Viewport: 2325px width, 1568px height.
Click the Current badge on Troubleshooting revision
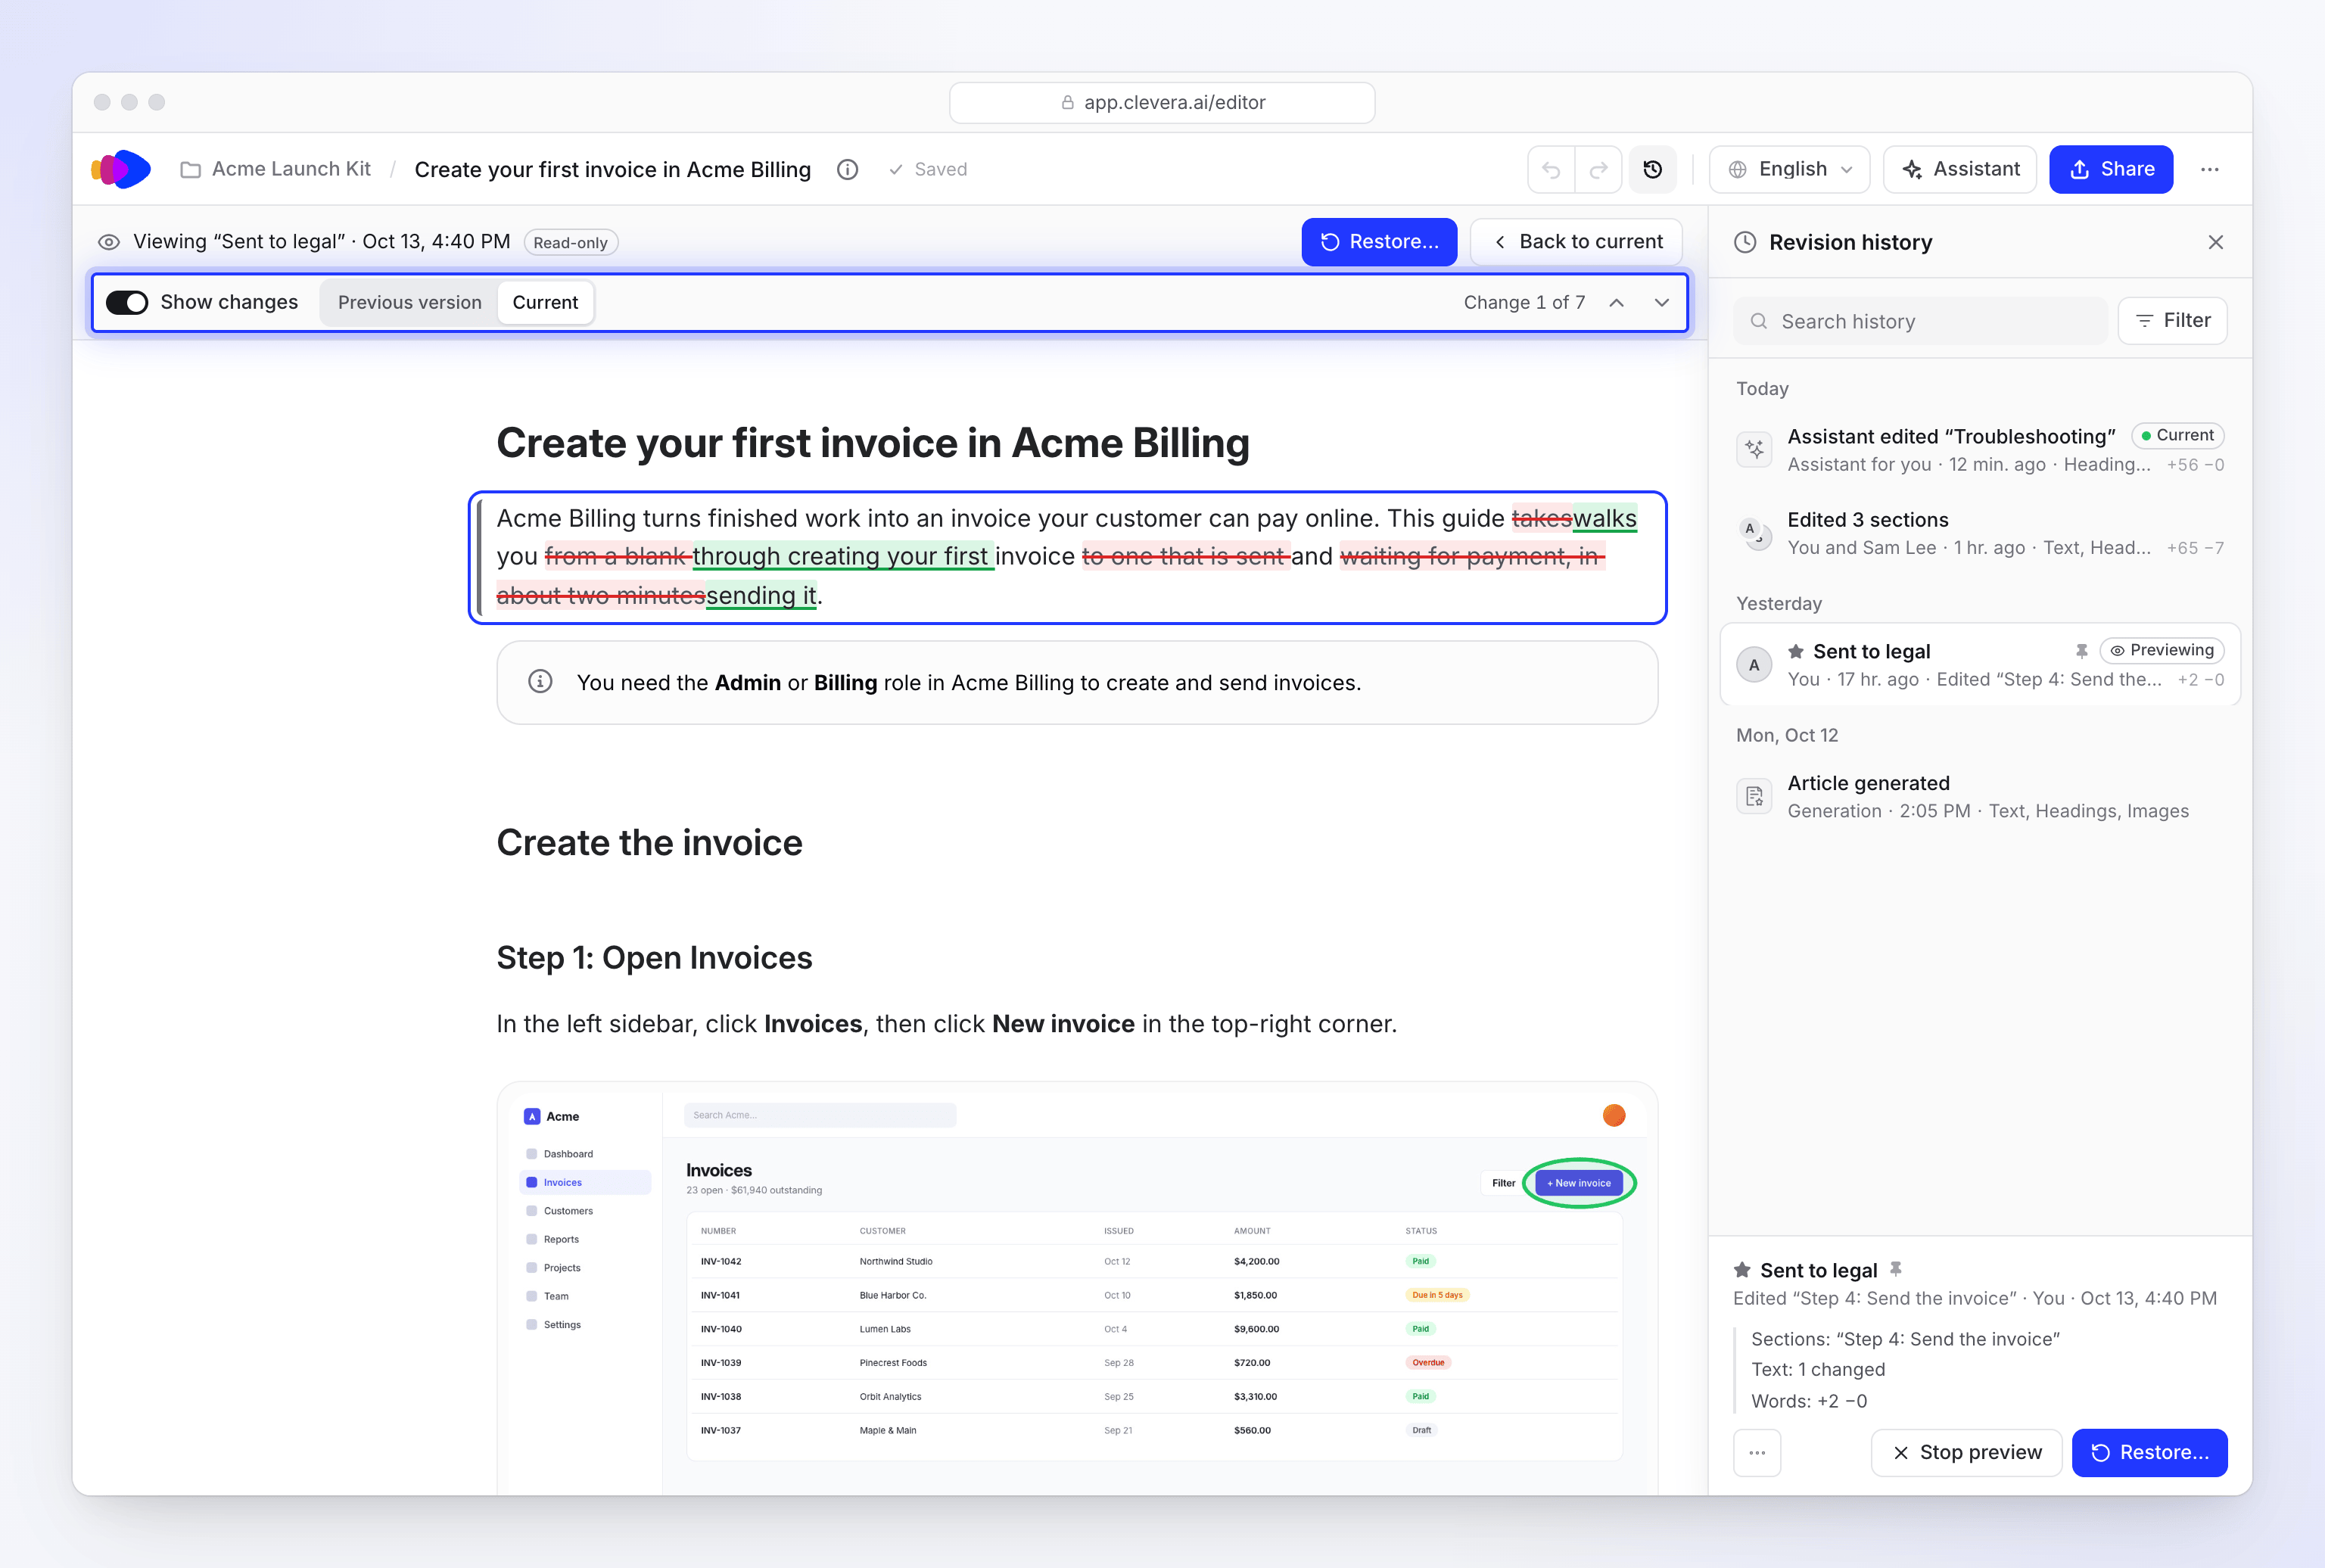tap(2178, 436)
